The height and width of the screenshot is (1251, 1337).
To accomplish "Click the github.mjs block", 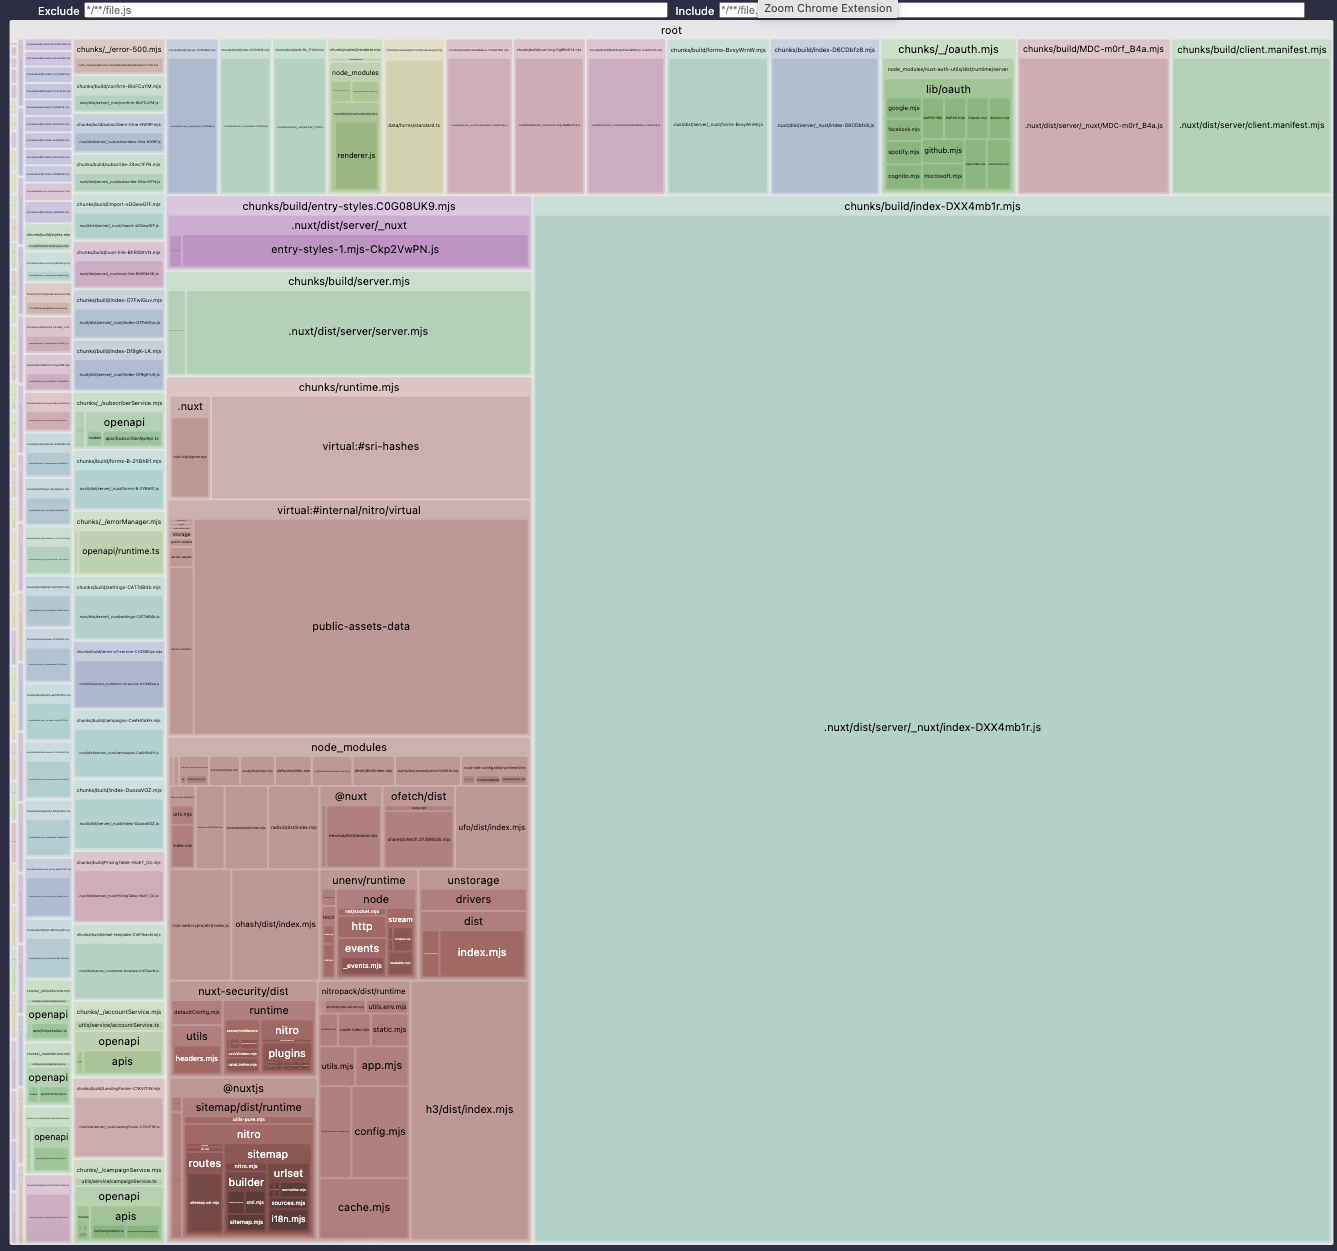I will [943, 151].
